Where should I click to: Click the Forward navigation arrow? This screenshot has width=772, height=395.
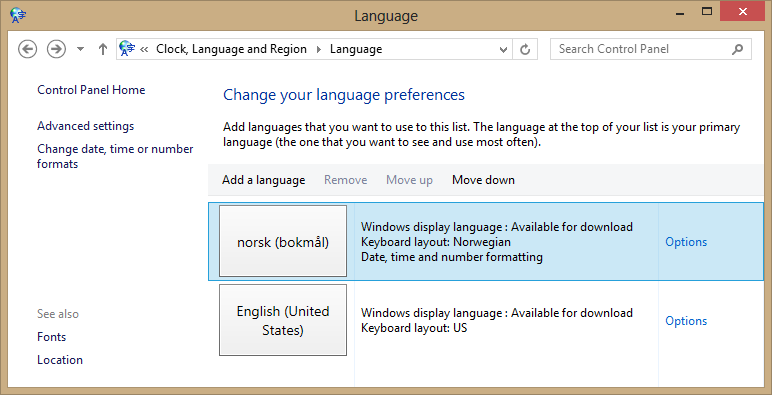pyautogui.click(x=56, y=49)
